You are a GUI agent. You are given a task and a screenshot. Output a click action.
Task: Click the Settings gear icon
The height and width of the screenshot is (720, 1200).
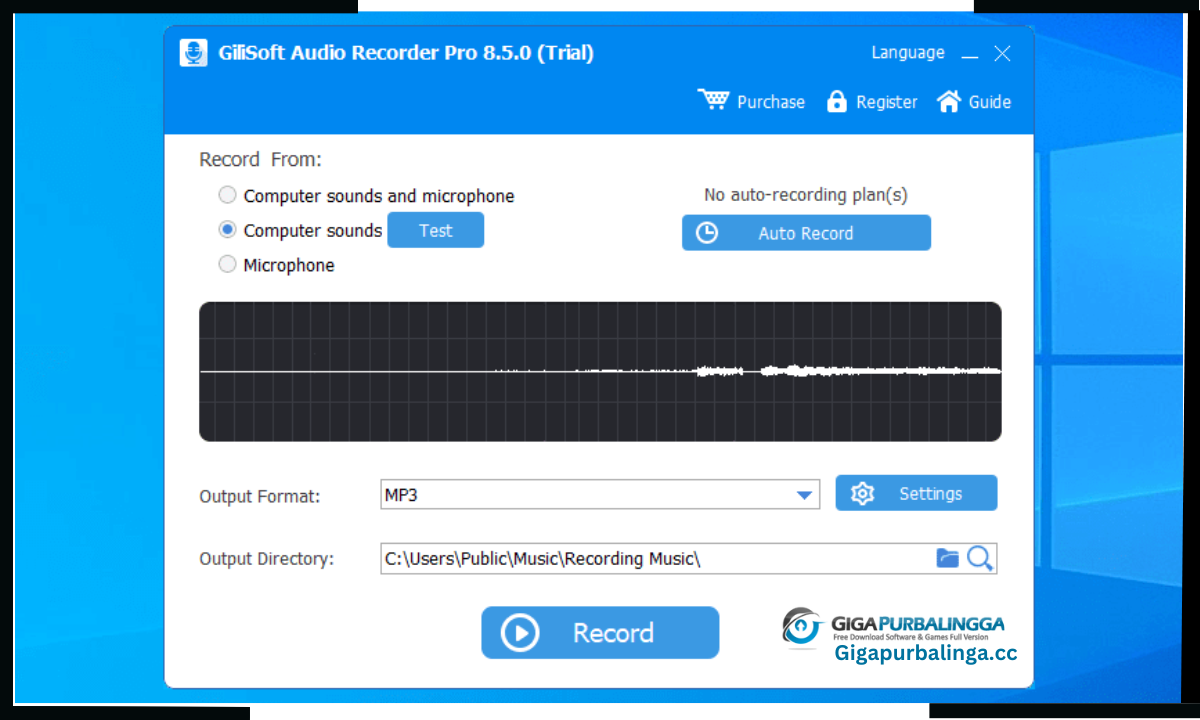[862, 493]
